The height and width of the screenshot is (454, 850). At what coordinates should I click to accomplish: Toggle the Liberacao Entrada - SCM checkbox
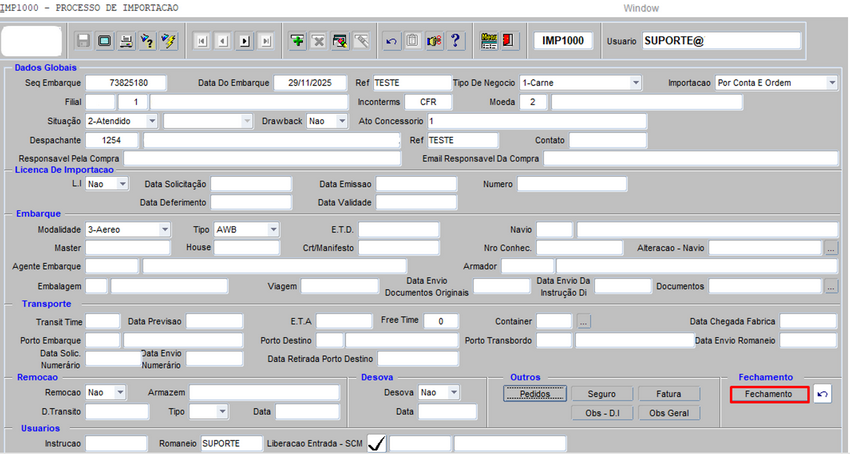[x=377, y=443]
